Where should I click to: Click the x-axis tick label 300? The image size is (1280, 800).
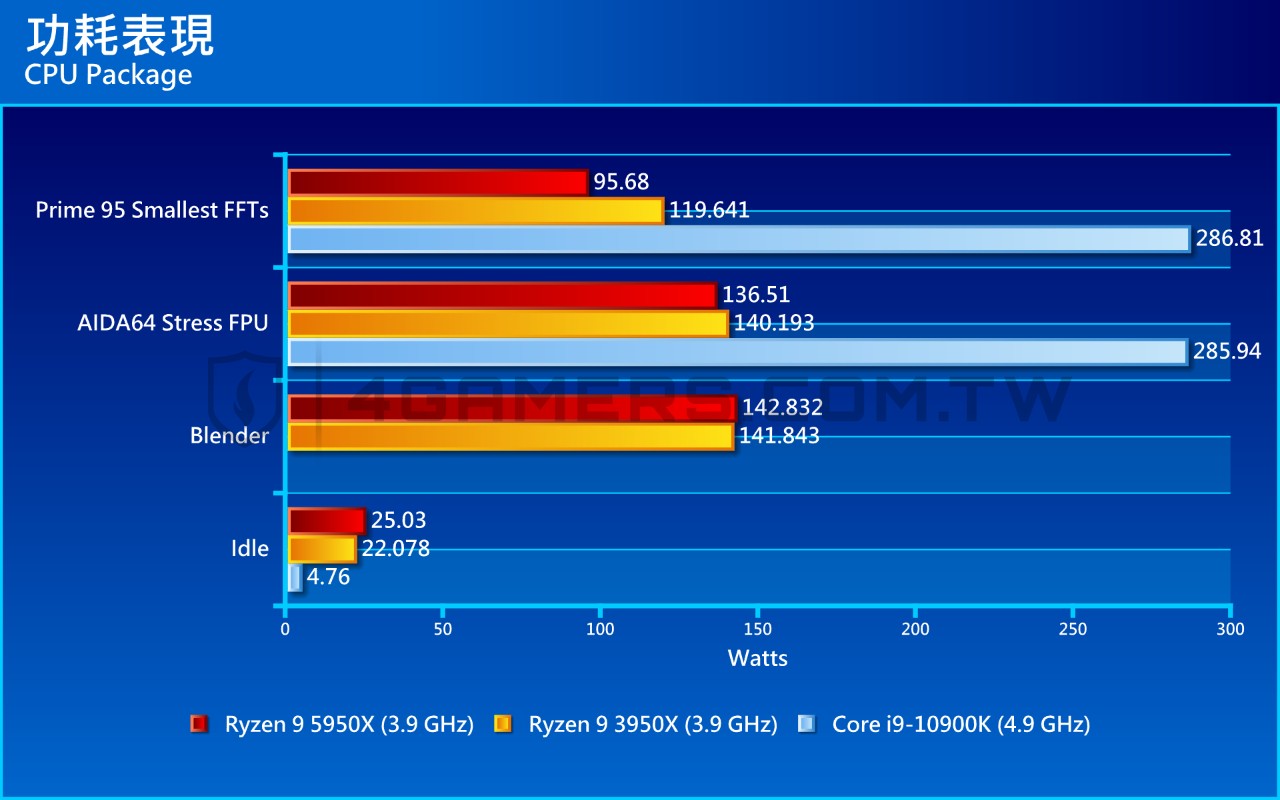1230,629
